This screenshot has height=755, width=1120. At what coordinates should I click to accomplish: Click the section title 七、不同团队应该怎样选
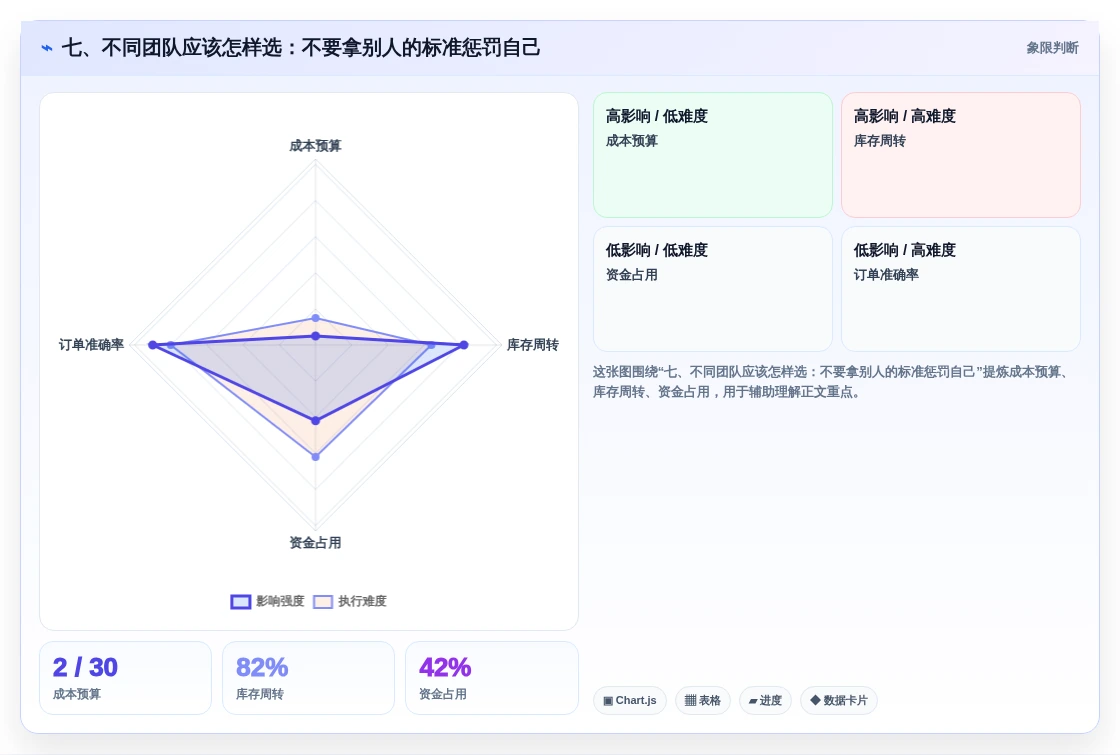[x=301, y=48]
